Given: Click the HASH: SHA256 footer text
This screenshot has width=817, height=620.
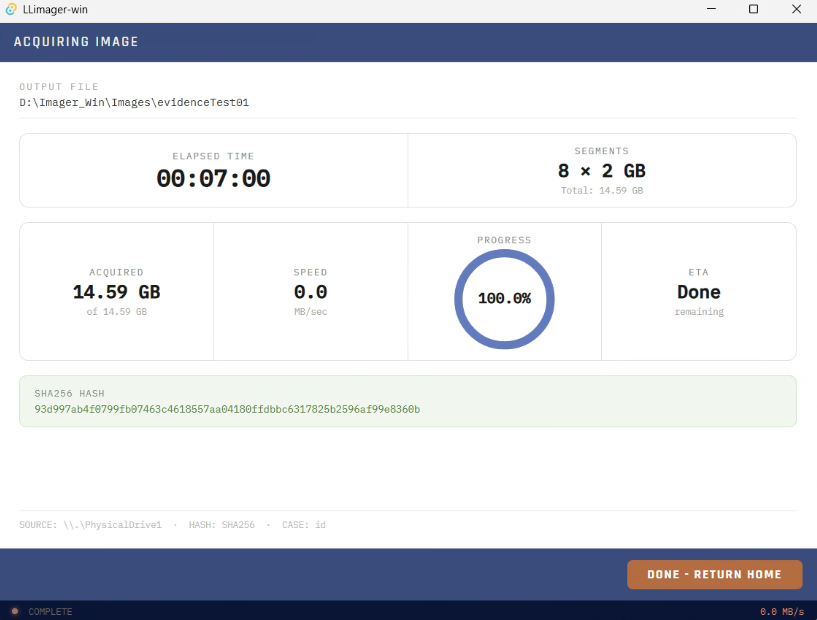Looking at the screenshot, I should [222, 525].
